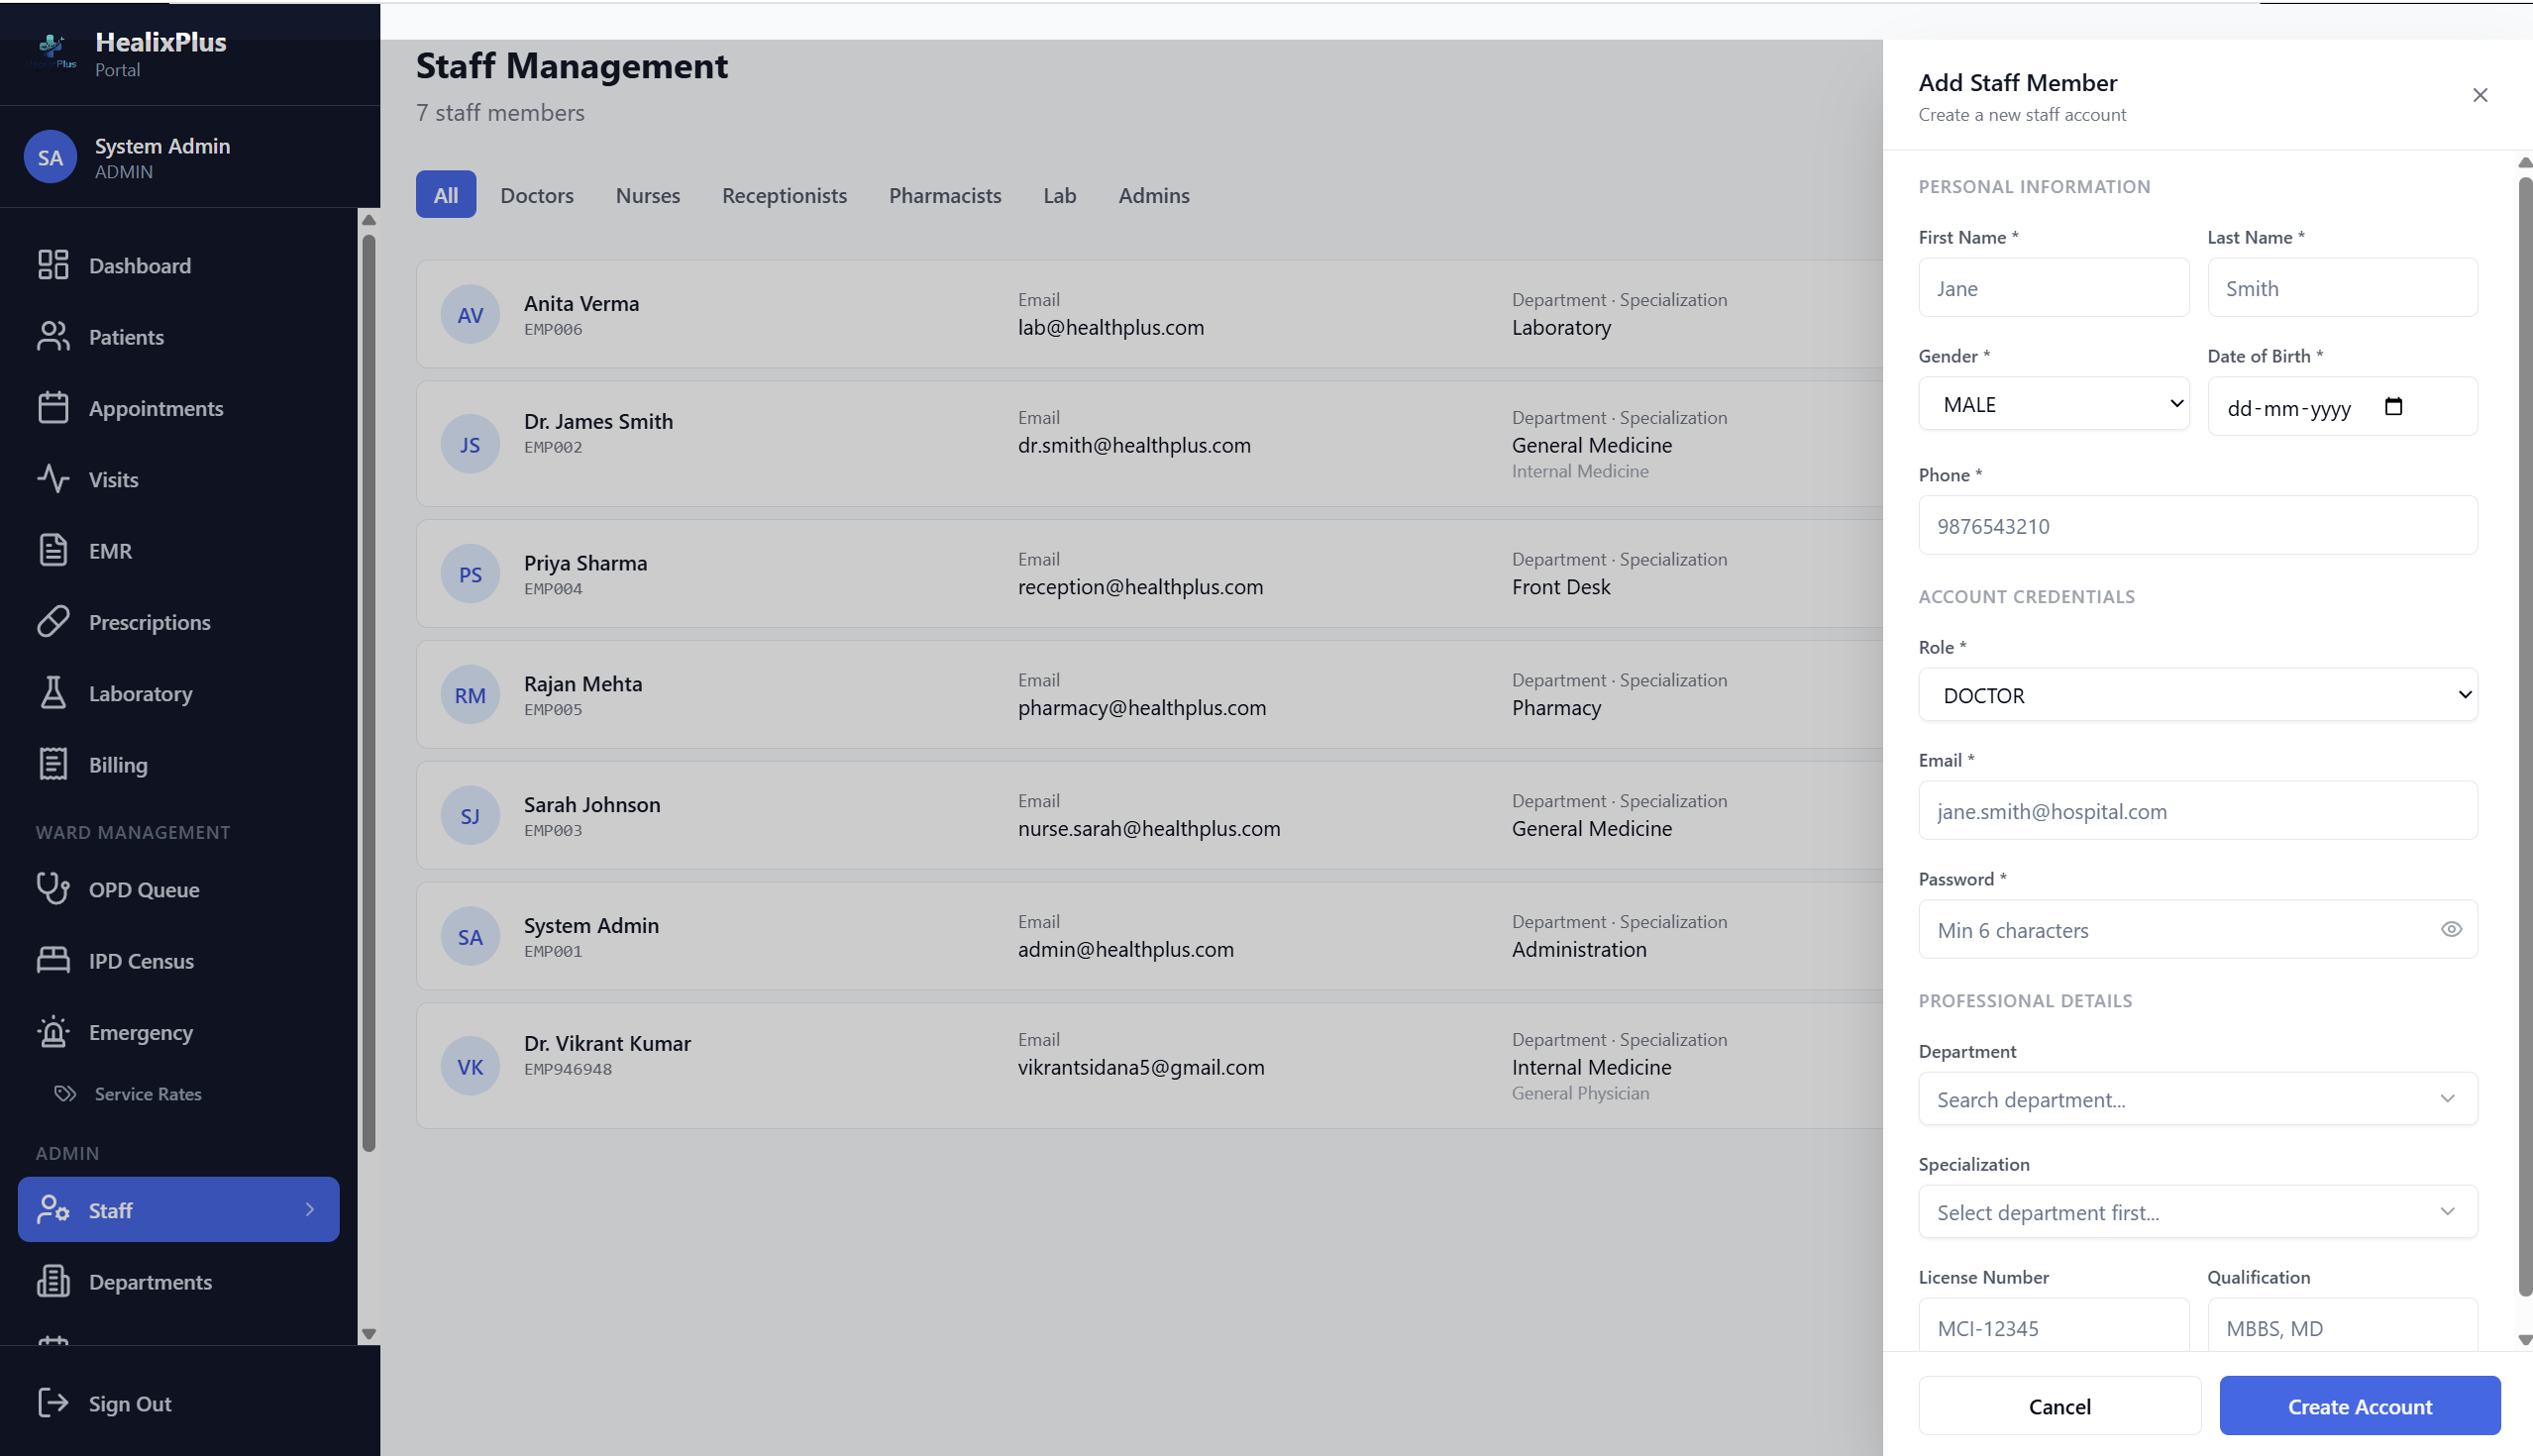Click the Email input field

pyautogui.click(x=2197, y=811)
